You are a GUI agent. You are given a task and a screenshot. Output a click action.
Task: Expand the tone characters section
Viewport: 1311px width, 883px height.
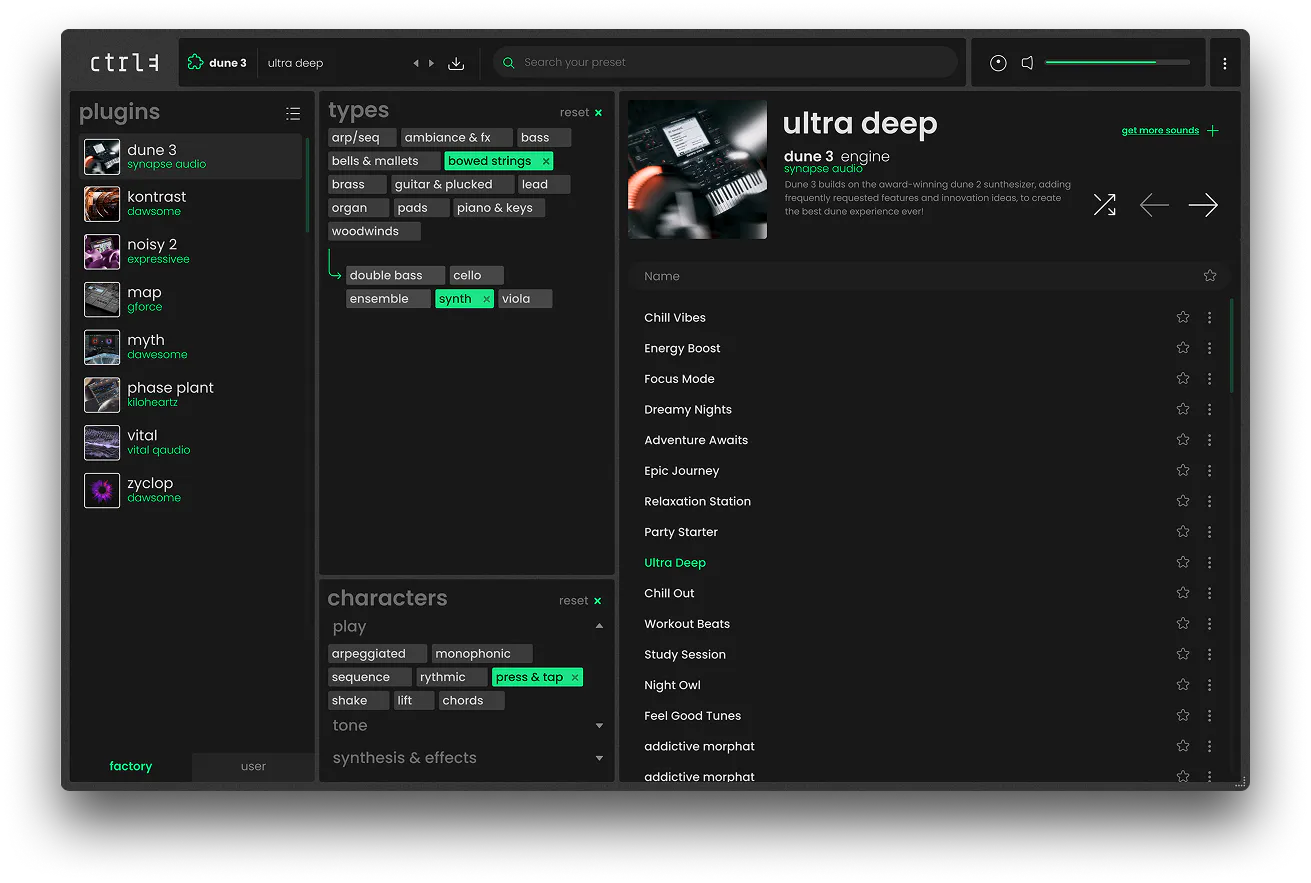[599, 726]
